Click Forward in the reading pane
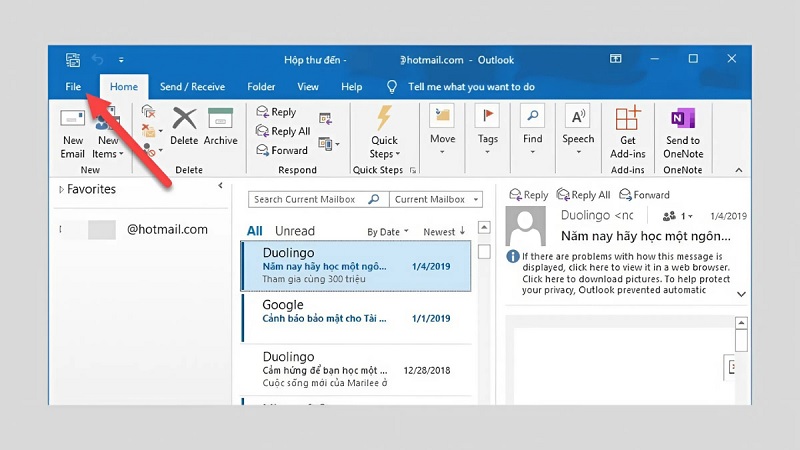Screen dimensions: 800x450 click(x=644, y=195)
